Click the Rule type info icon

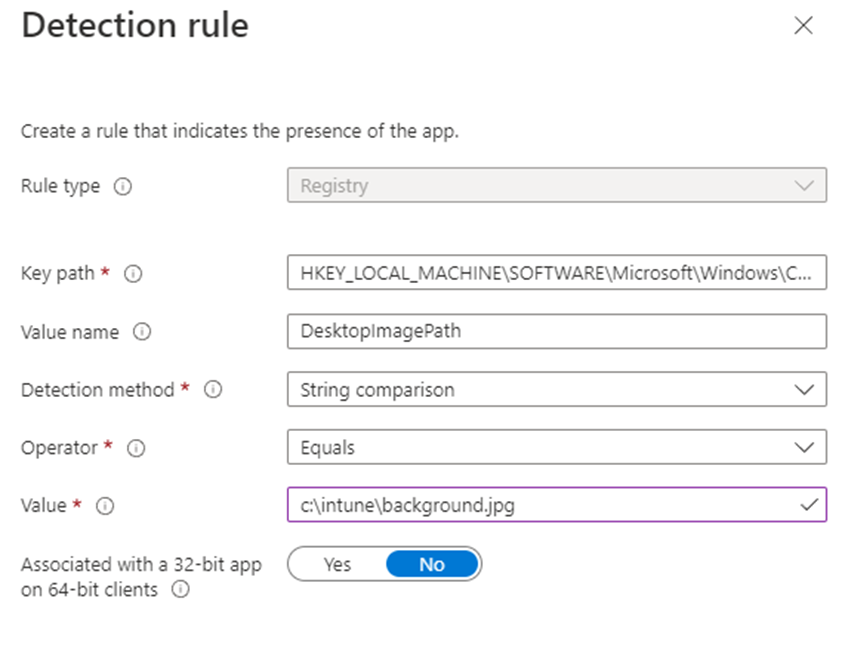(123, 186)
